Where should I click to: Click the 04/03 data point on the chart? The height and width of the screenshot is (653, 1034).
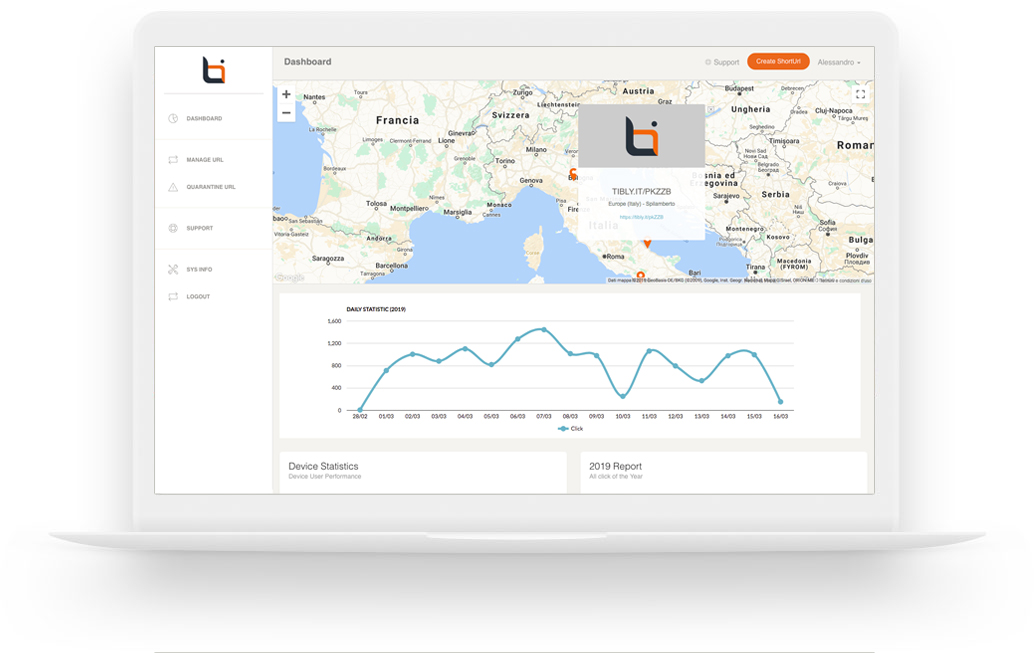[x=465, y=348]
